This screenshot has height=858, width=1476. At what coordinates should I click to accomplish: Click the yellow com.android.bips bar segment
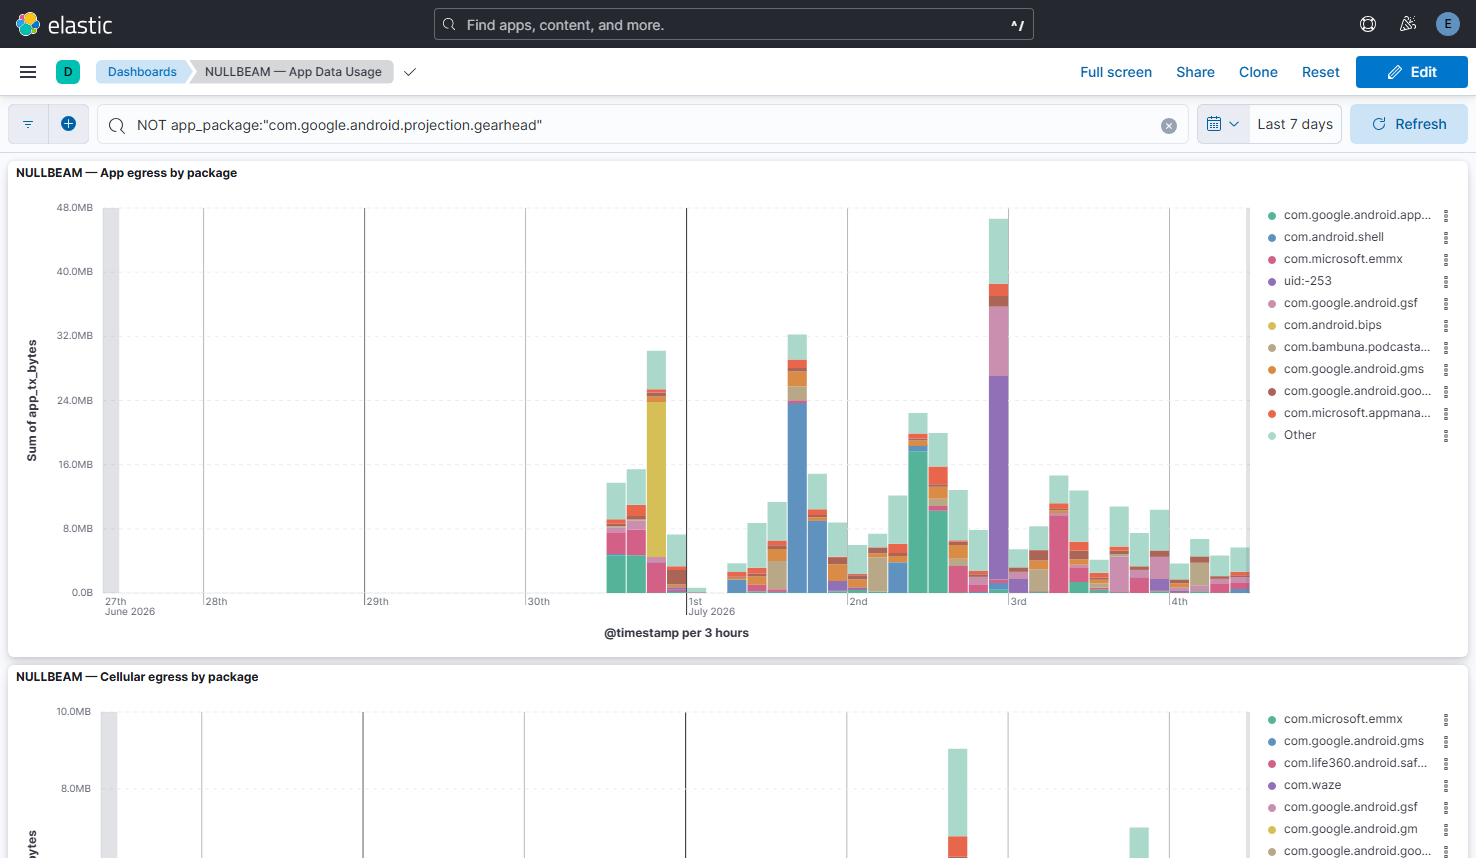point(656,479)
